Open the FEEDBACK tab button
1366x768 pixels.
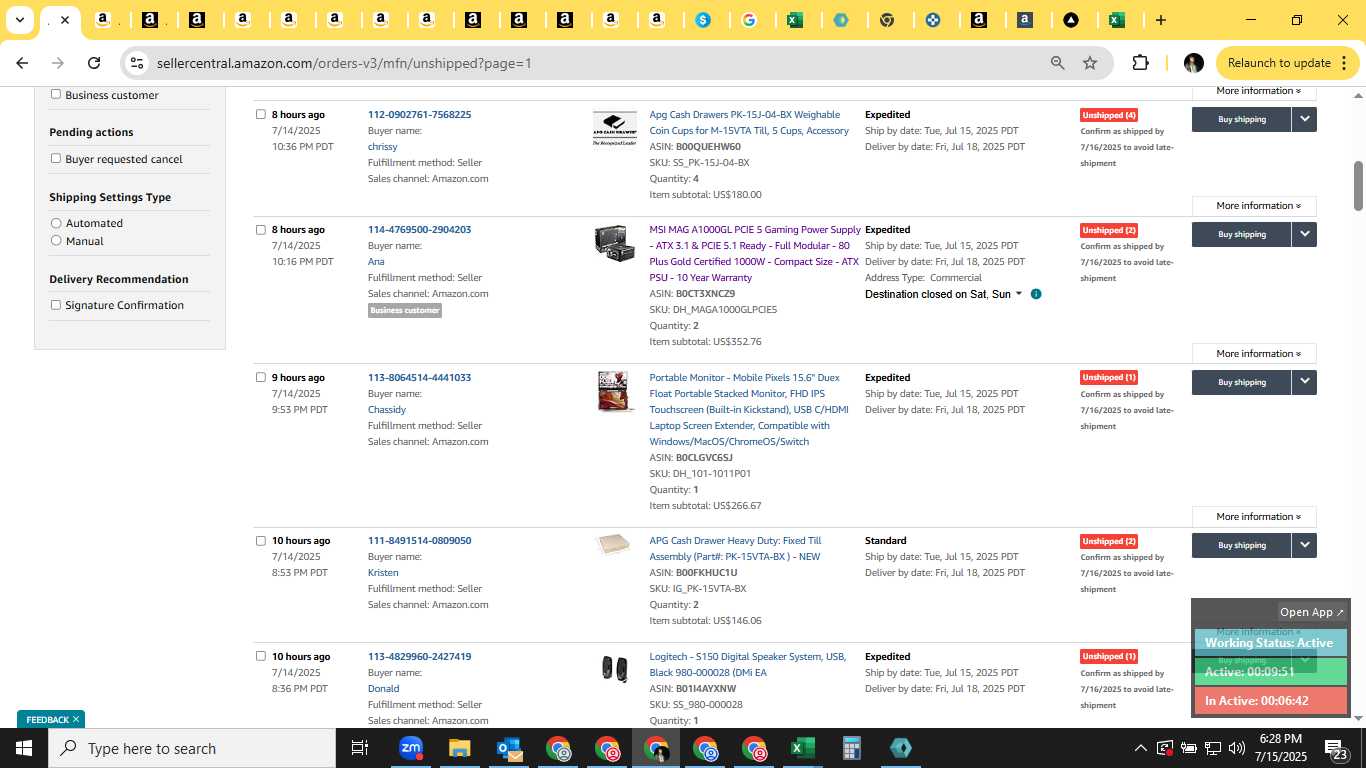pyautogui.click(x=47, y=719)
